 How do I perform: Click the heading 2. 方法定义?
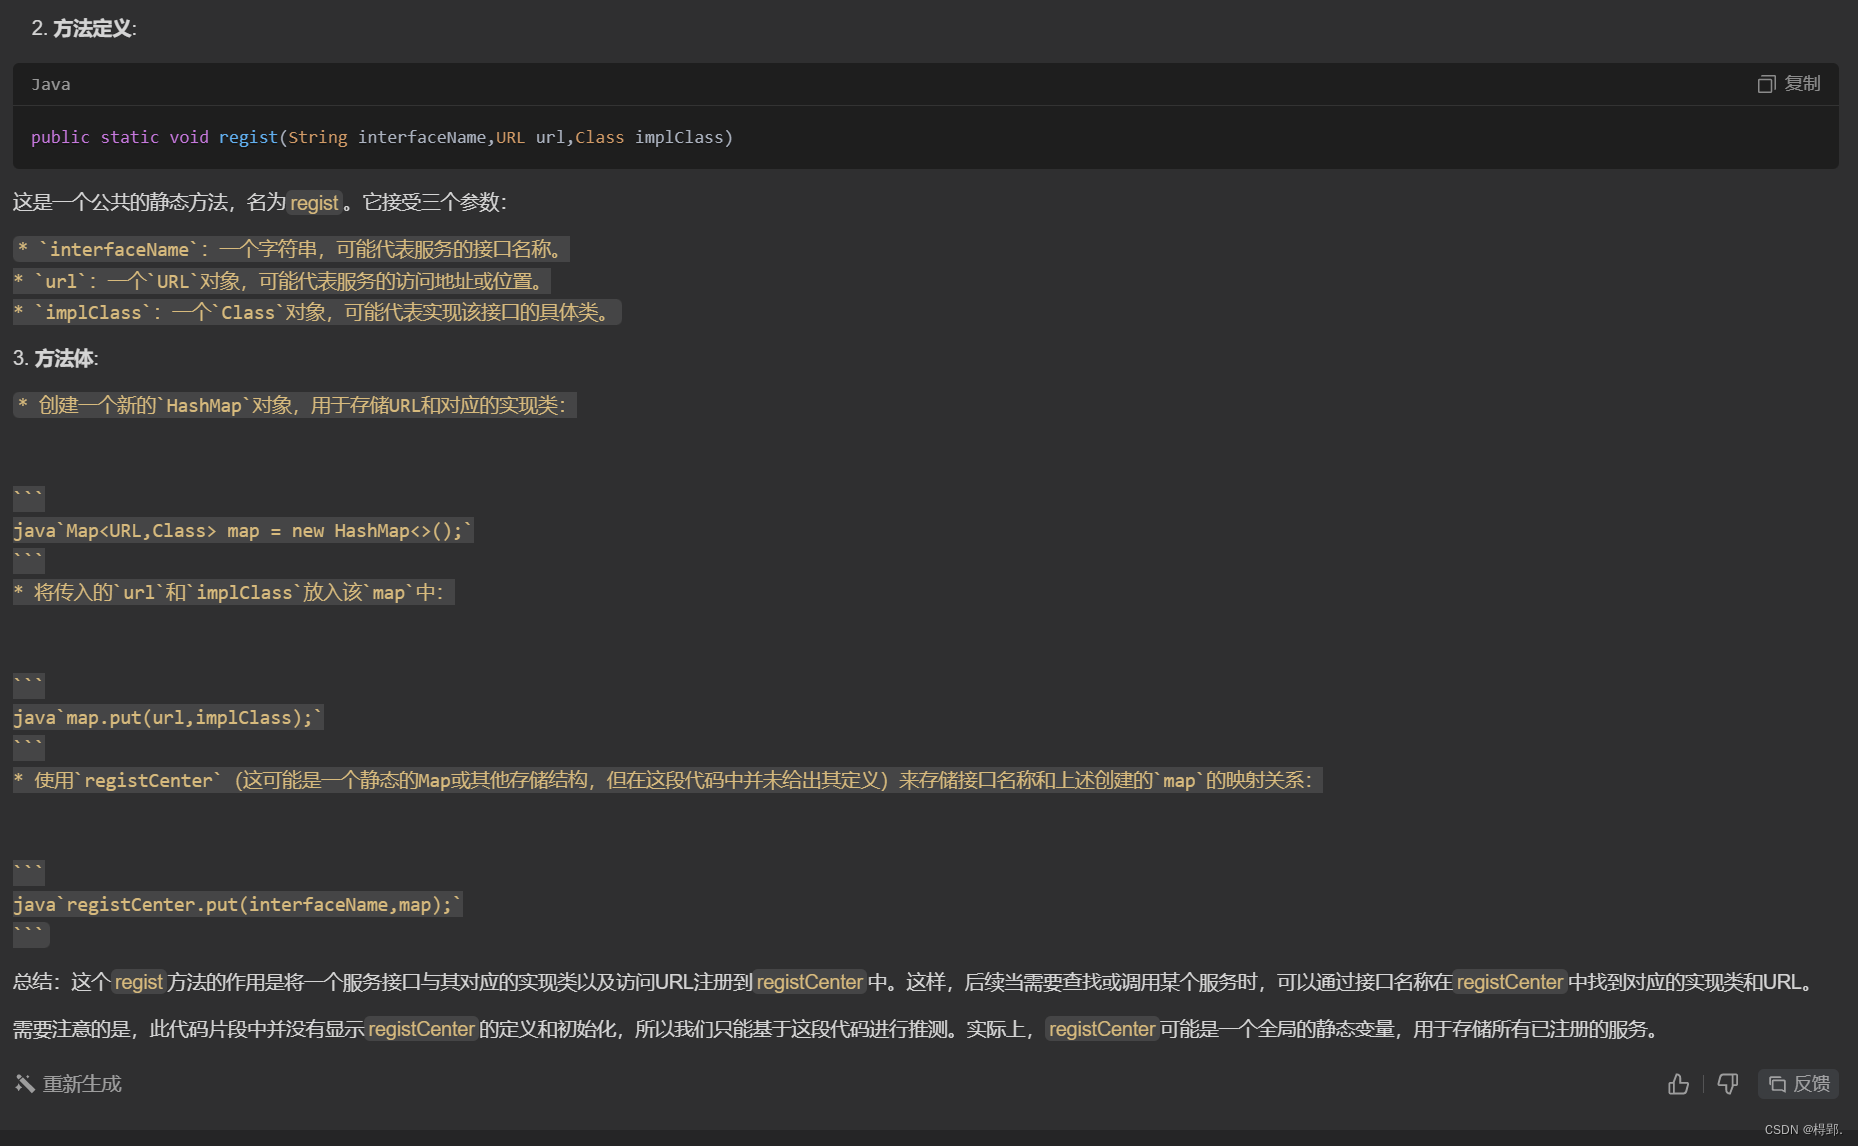point(84,28)
